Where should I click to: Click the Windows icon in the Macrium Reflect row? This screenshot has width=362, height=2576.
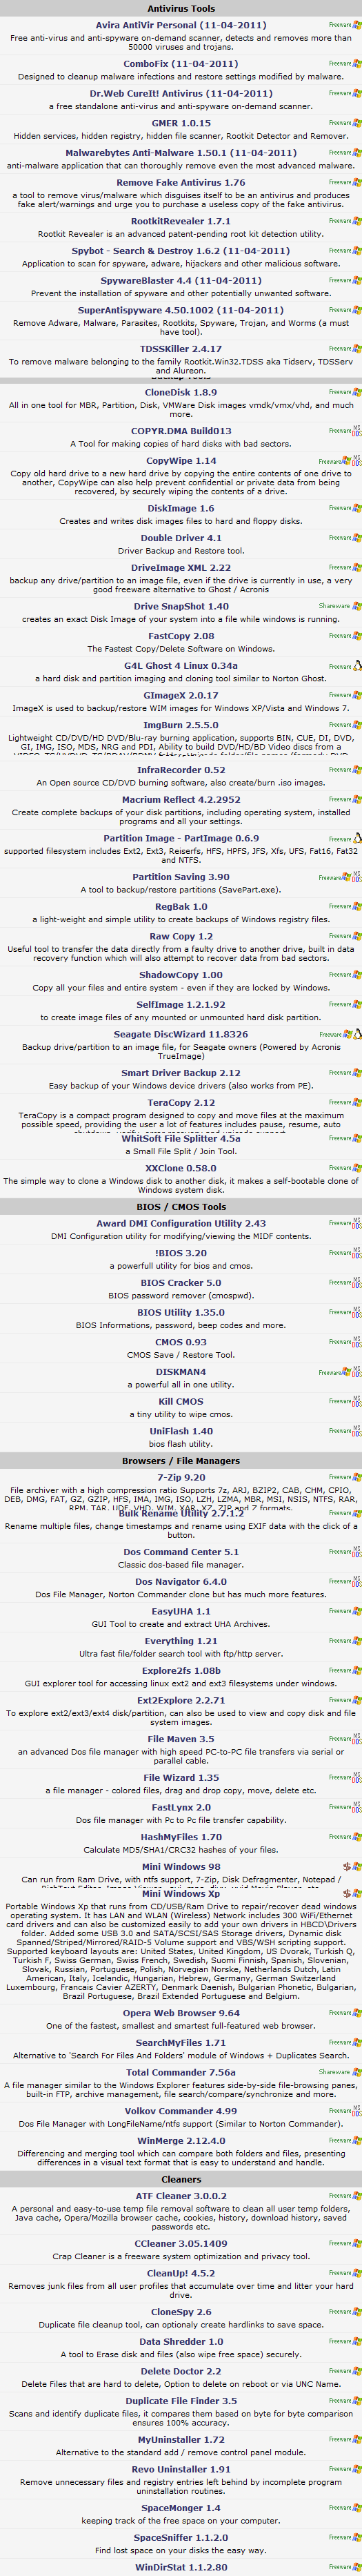click(x=357, y=800)
